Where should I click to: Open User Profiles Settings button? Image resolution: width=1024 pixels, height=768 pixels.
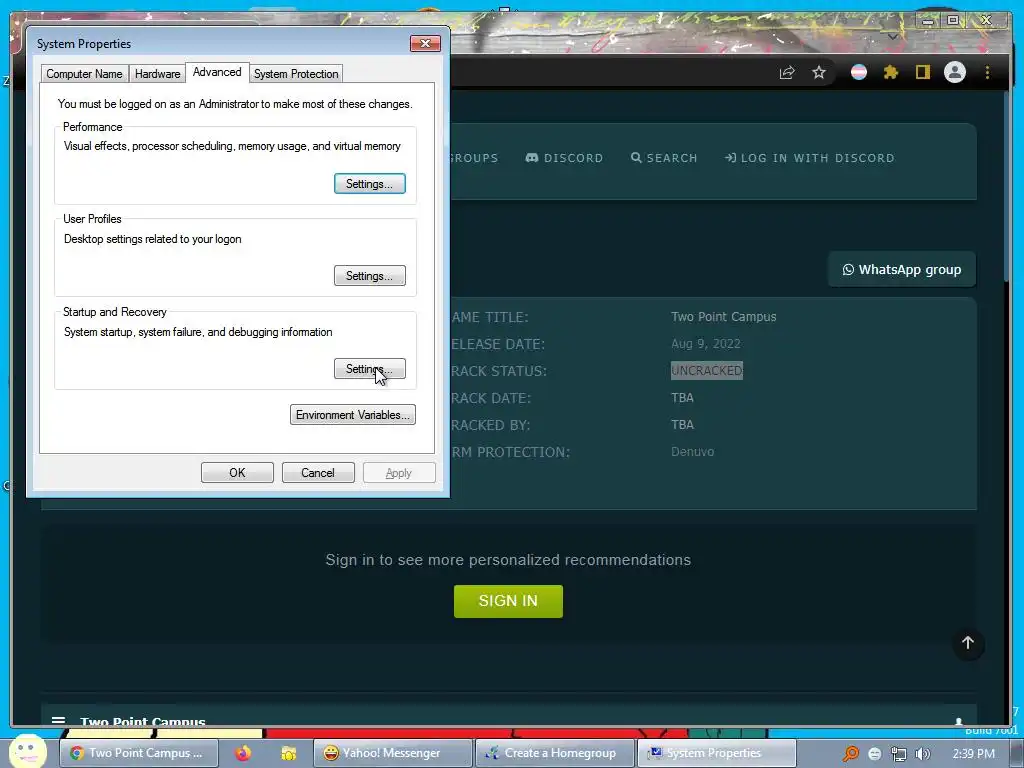(x=370, y=276)
